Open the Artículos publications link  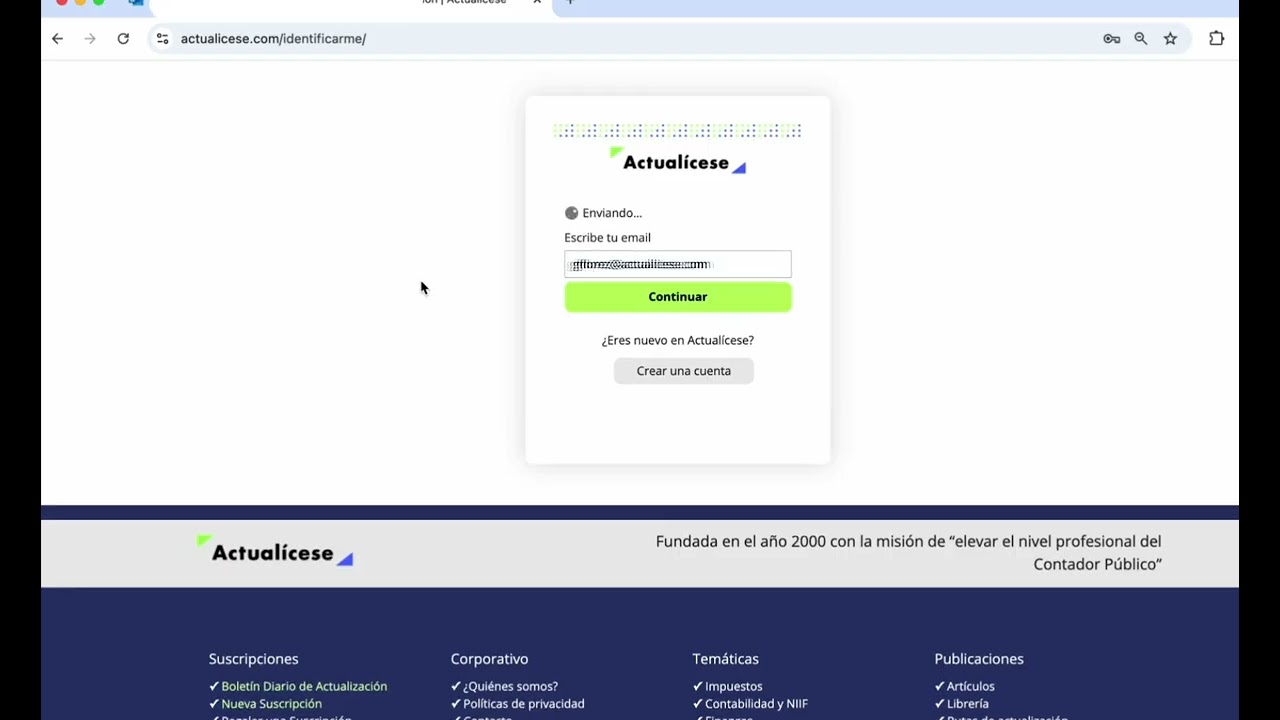click(970, 686)
